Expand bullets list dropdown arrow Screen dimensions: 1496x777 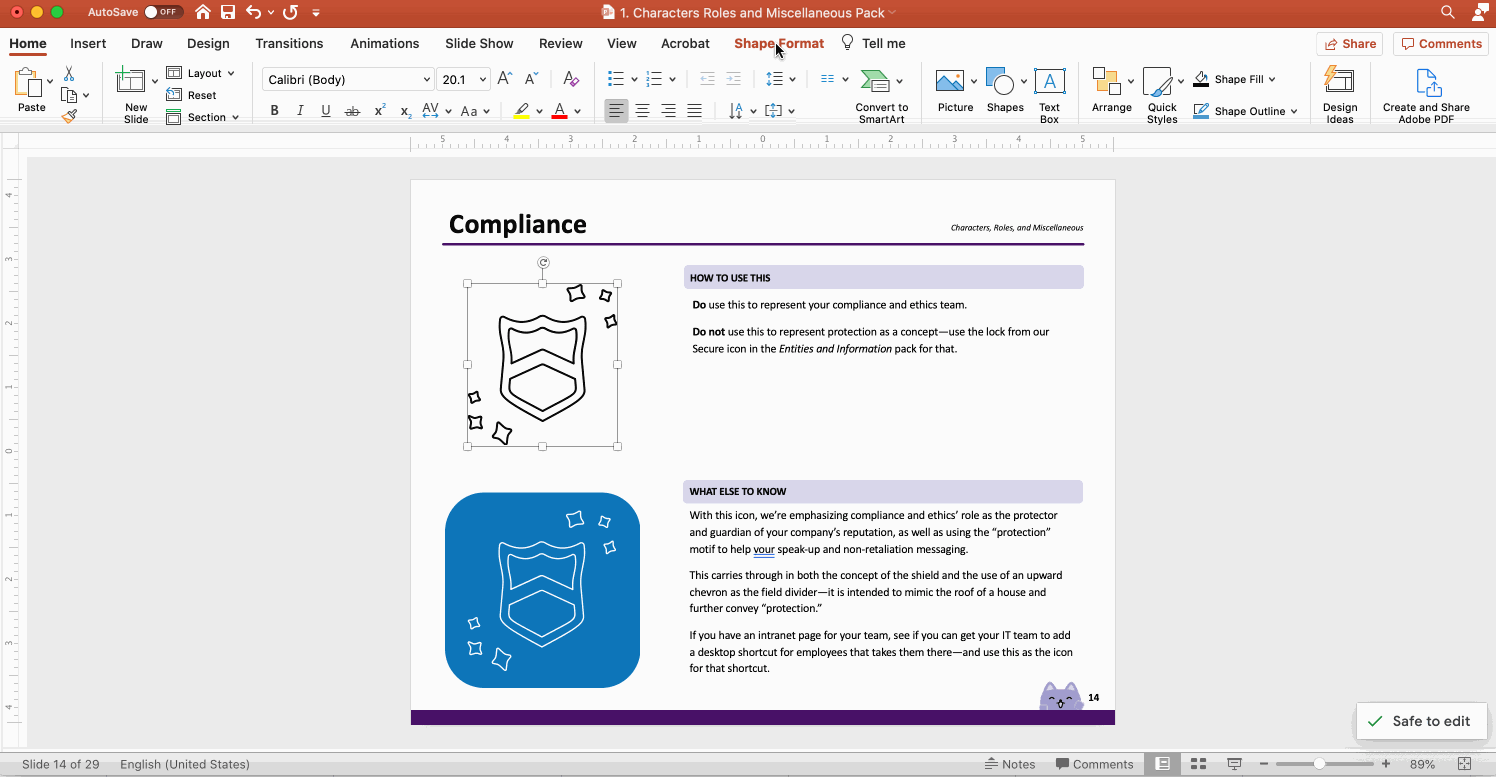tap(634, 79)
